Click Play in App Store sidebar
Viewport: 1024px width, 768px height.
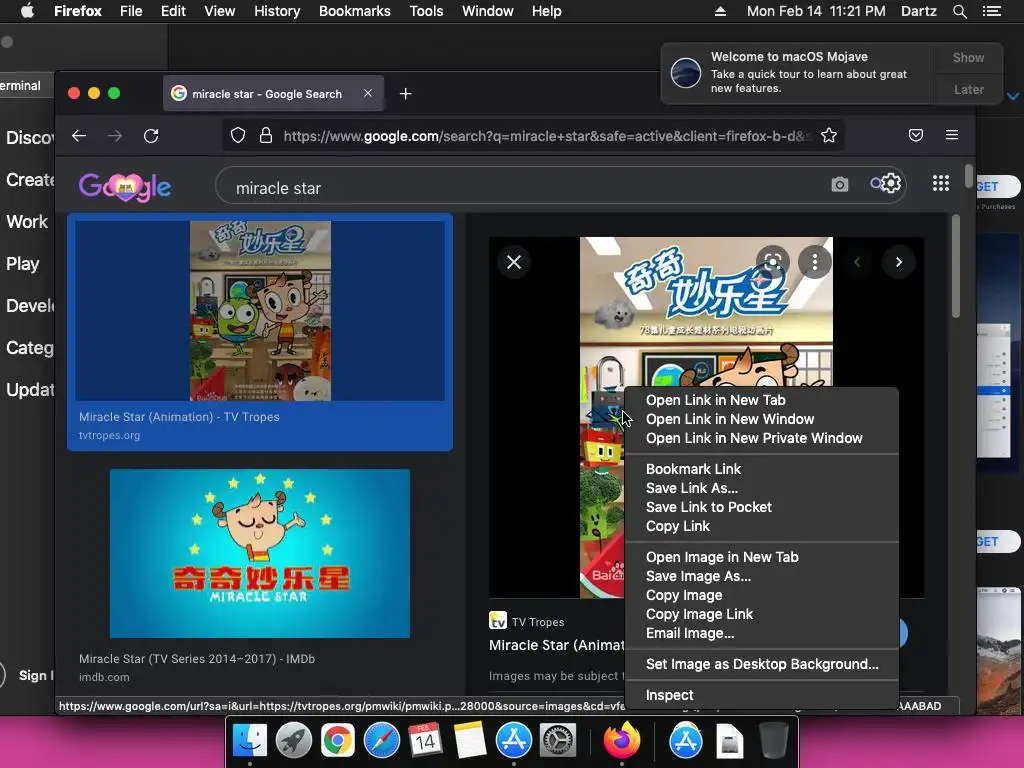[23, 264]
